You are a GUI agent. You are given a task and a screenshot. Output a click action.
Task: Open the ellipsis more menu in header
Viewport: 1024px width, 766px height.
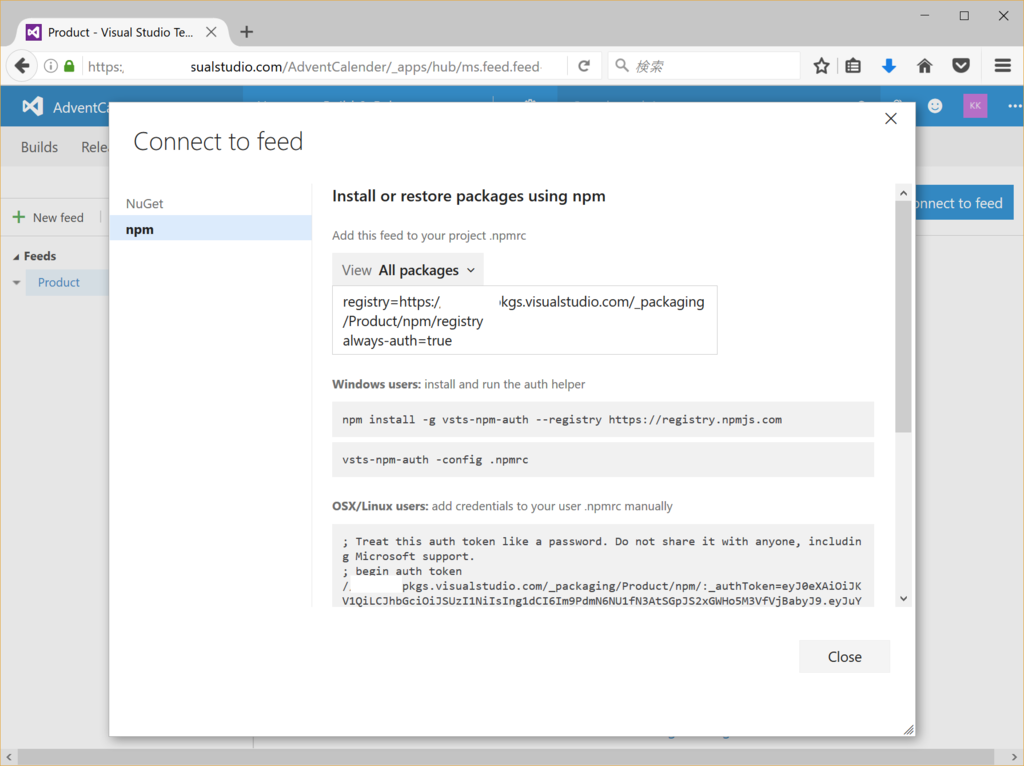pyautogui.click(x=1014, y=106)
